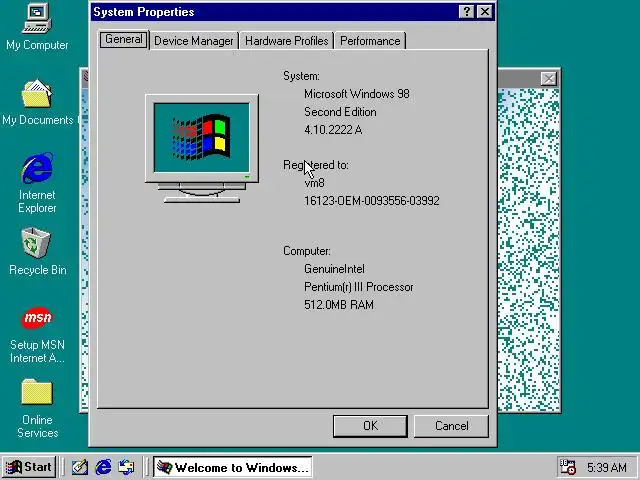Viewport: 640px width, 480px height.
Task: Click the registered user name vm8
Action: [x=314, y=183]
